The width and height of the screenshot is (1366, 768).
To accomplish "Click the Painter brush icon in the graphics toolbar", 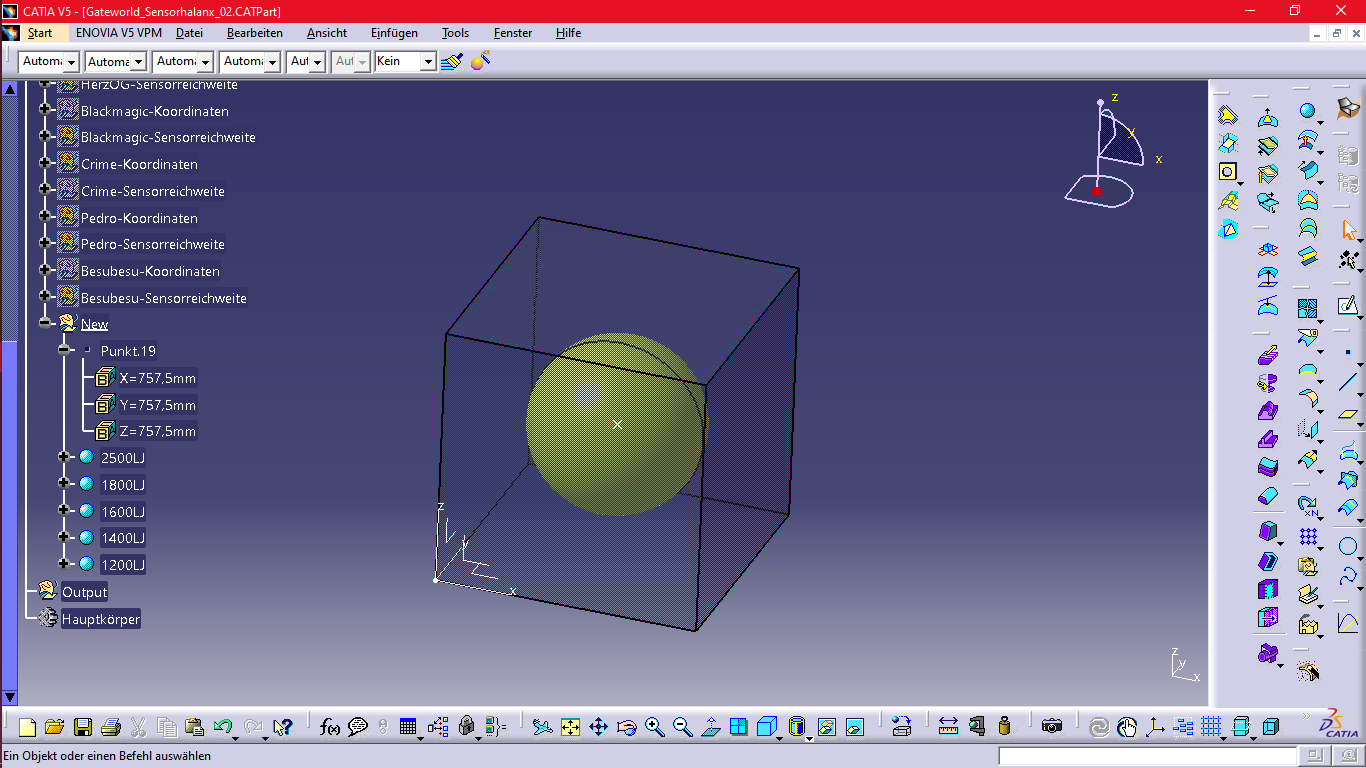I will (452, 62).
